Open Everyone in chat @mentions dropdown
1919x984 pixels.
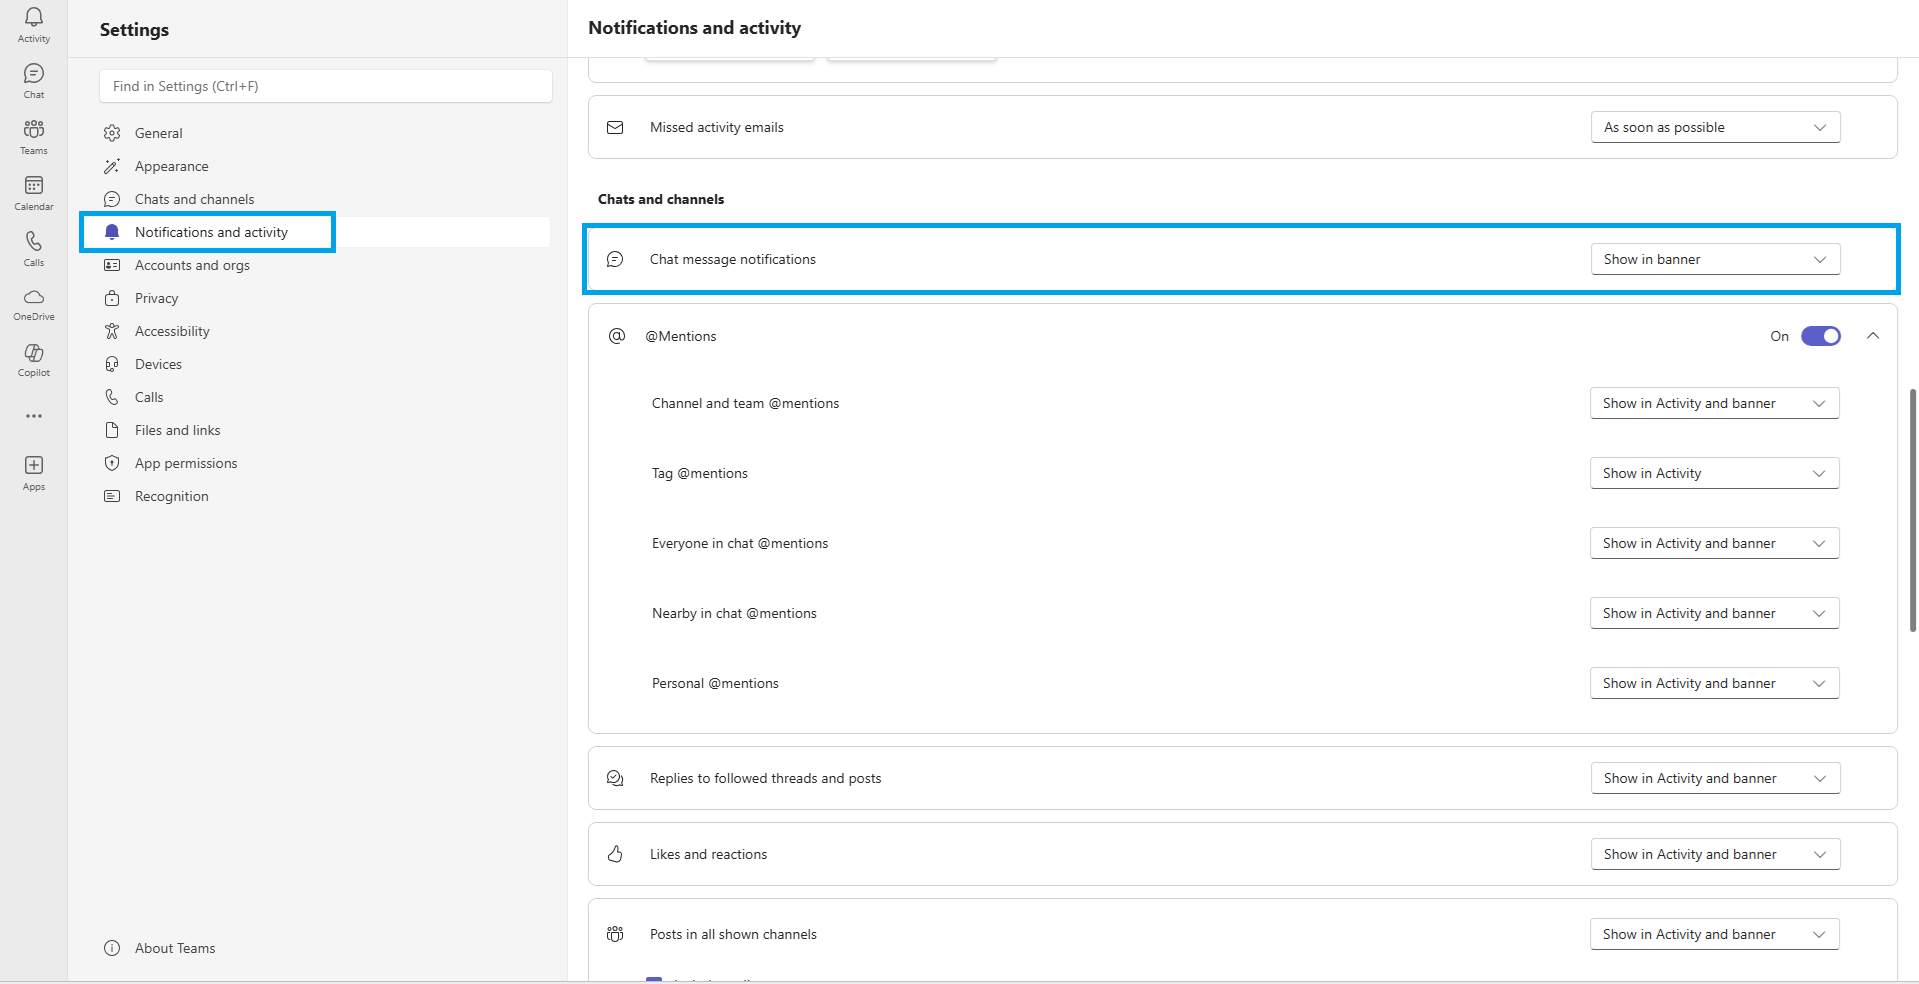click(1714, 543)
